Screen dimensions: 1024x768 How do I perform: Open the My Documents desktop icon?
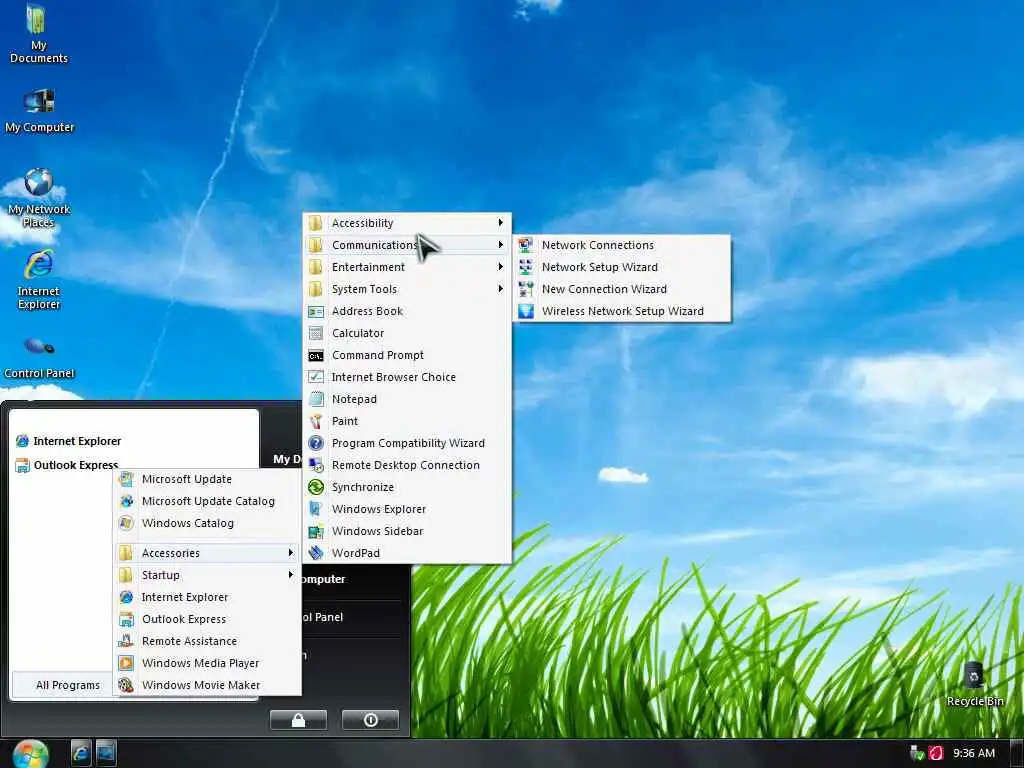[x=38, y=34]
